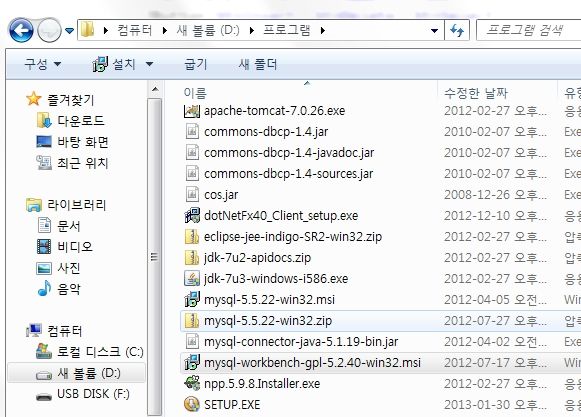This screenshot has width=581, height=417.
Task: Click the mysql-connector-java-5.1.19-bin.jar file icon
Action: (x=192, y=341)
